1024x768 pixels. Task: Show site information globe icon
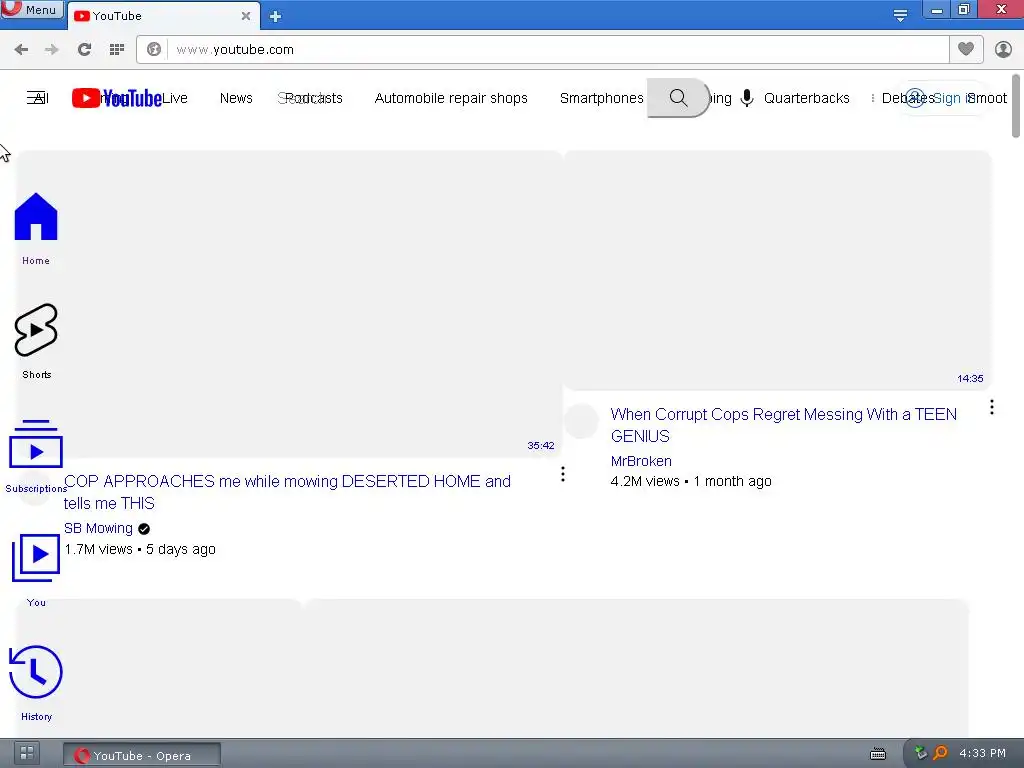pos(154,50)
